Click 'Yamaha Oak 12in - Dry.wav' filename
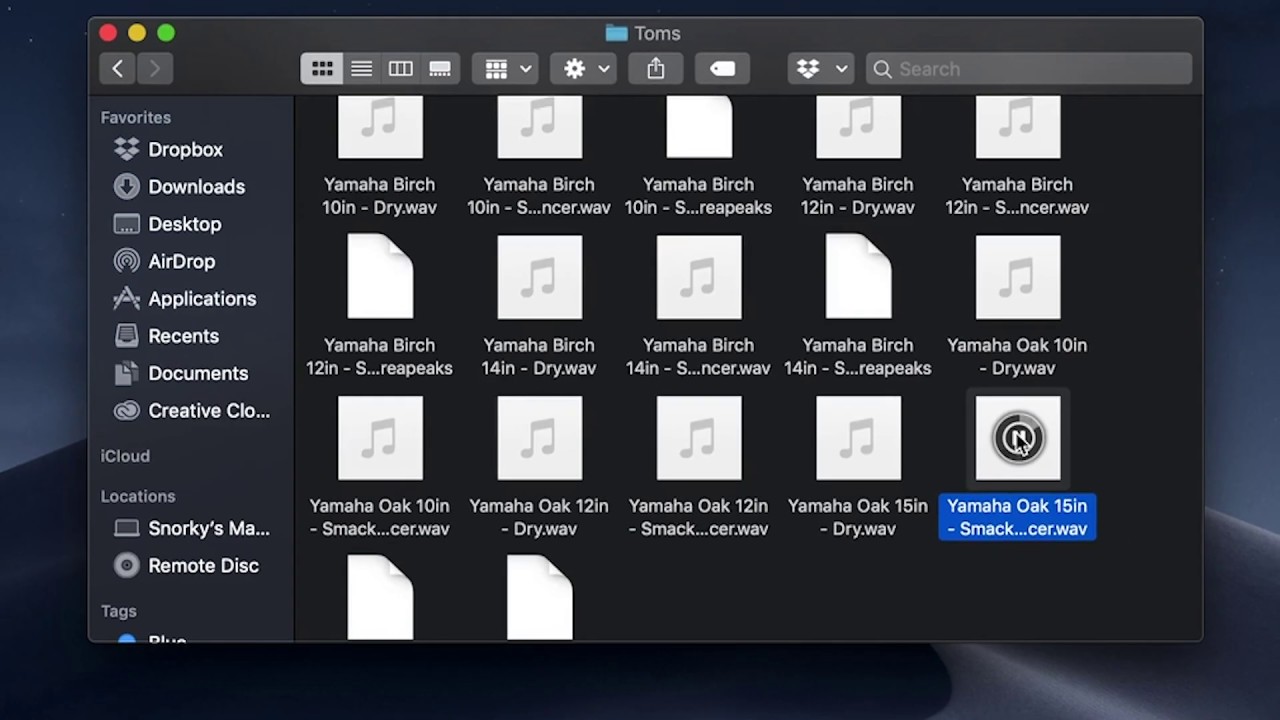The height and width of the screenshot is (720, 1280). [539, 517]
